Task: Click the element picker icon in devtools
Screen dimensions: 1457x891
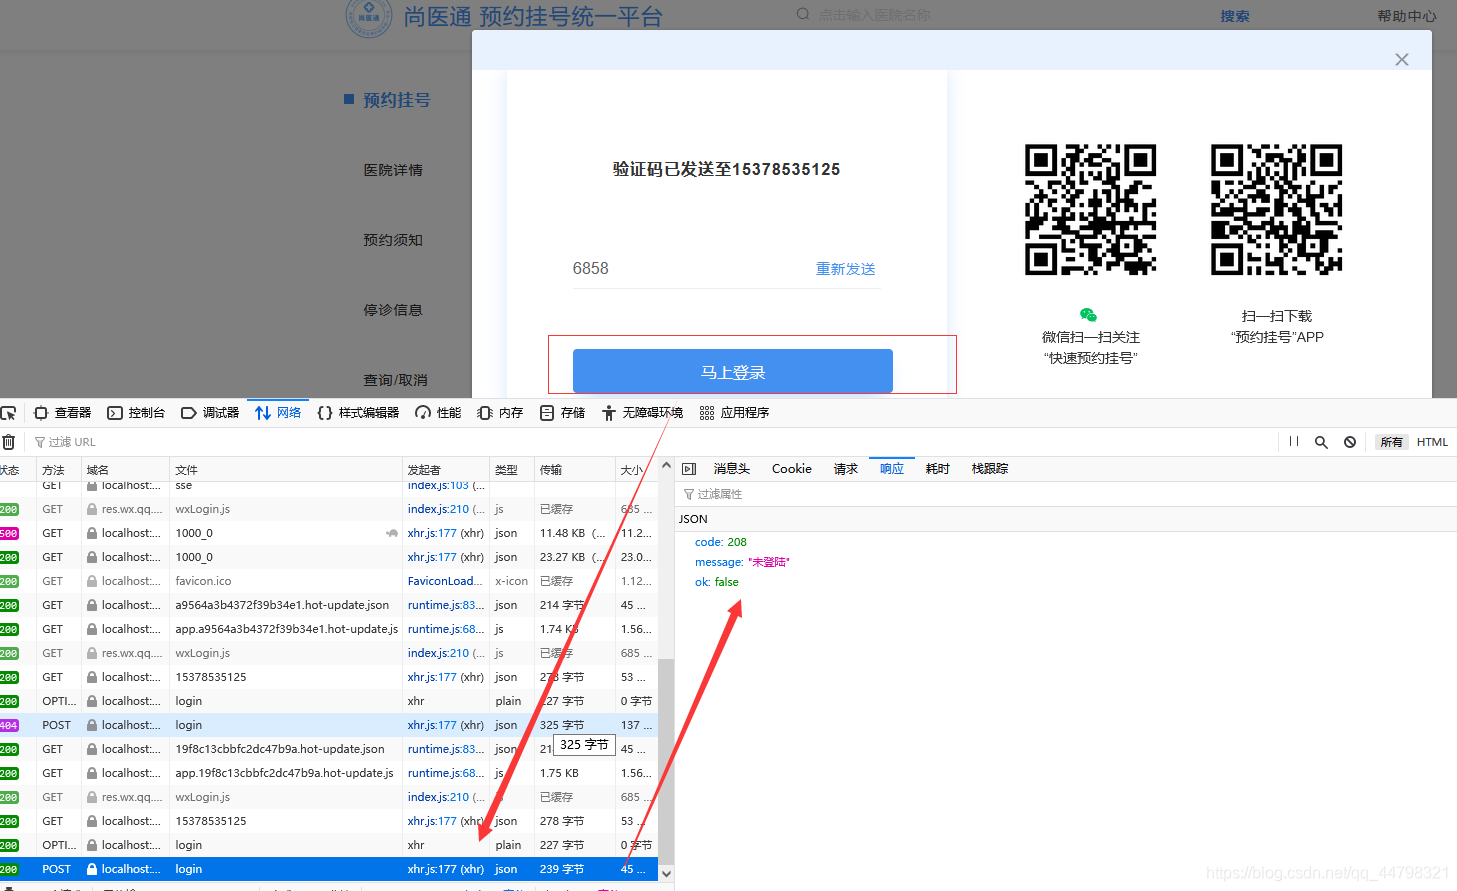Action: click(8, 413)
